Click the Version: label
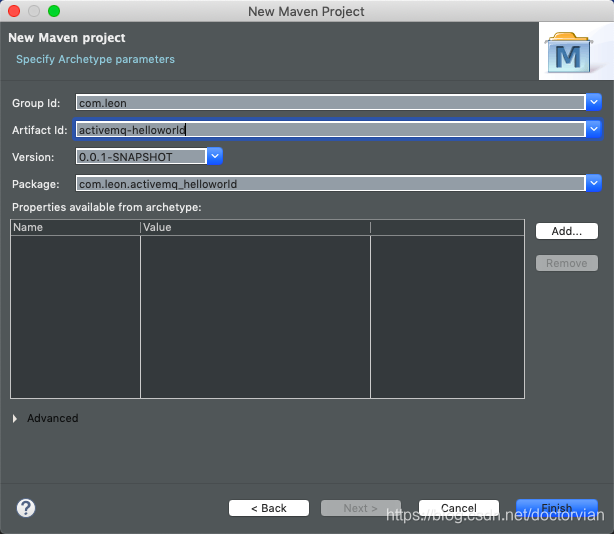 click(x=33, y=157)
